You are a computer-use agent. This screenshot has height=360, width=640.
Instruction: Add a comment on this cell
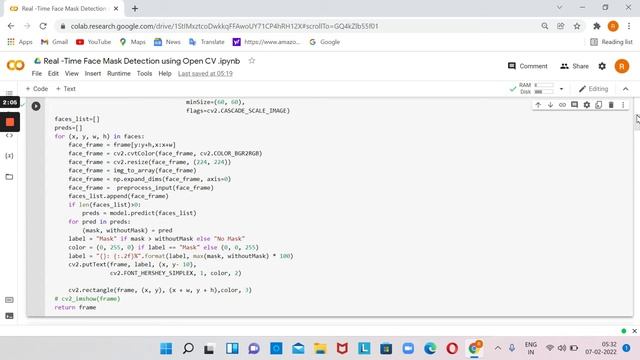coord(574,105)
